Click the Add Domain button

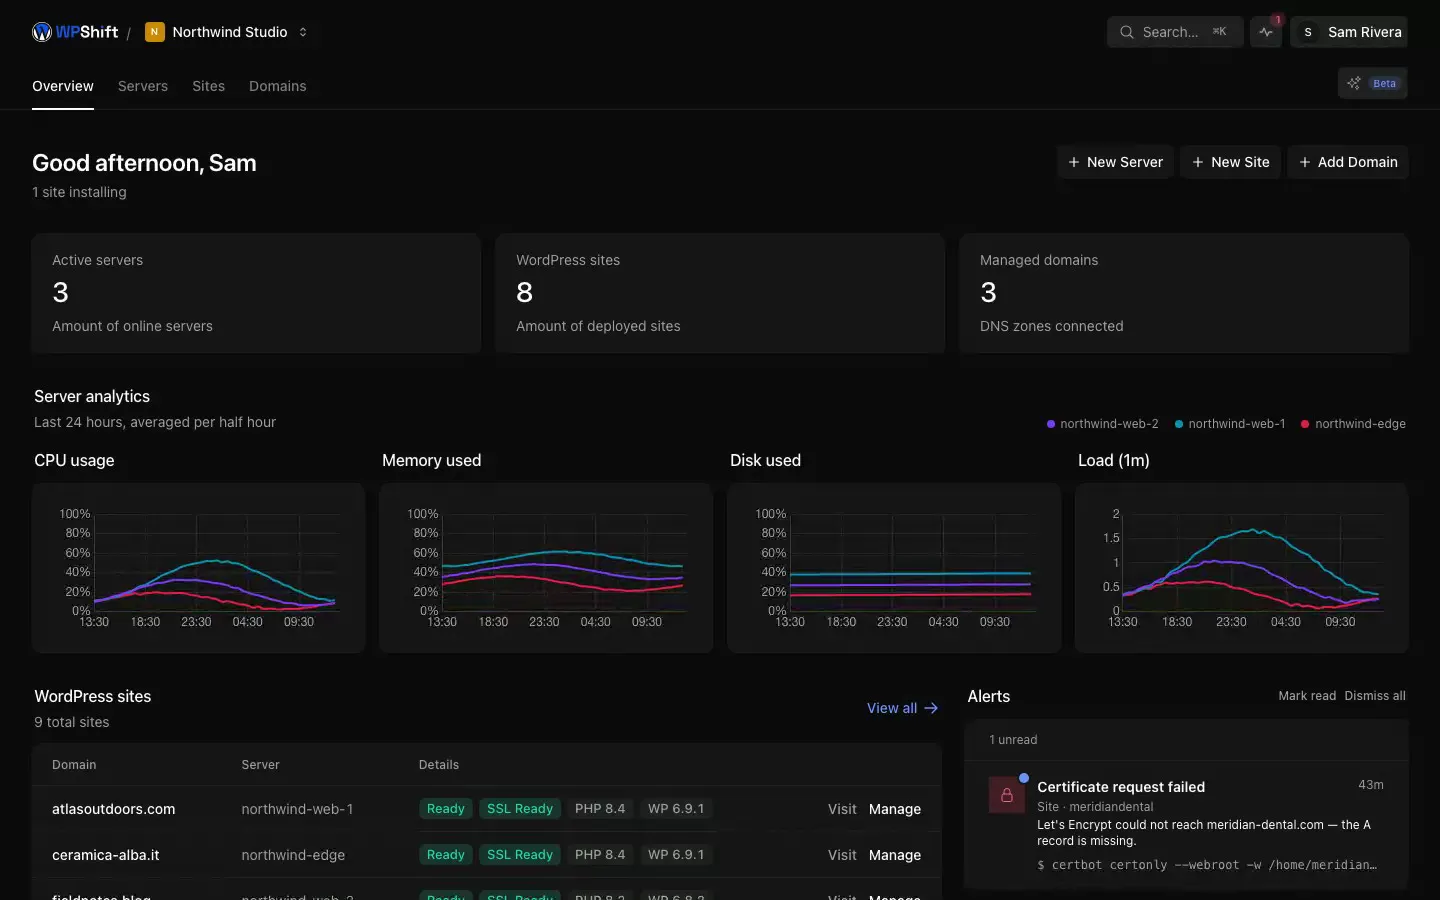pyautogui.click(x=1347, y=162)
